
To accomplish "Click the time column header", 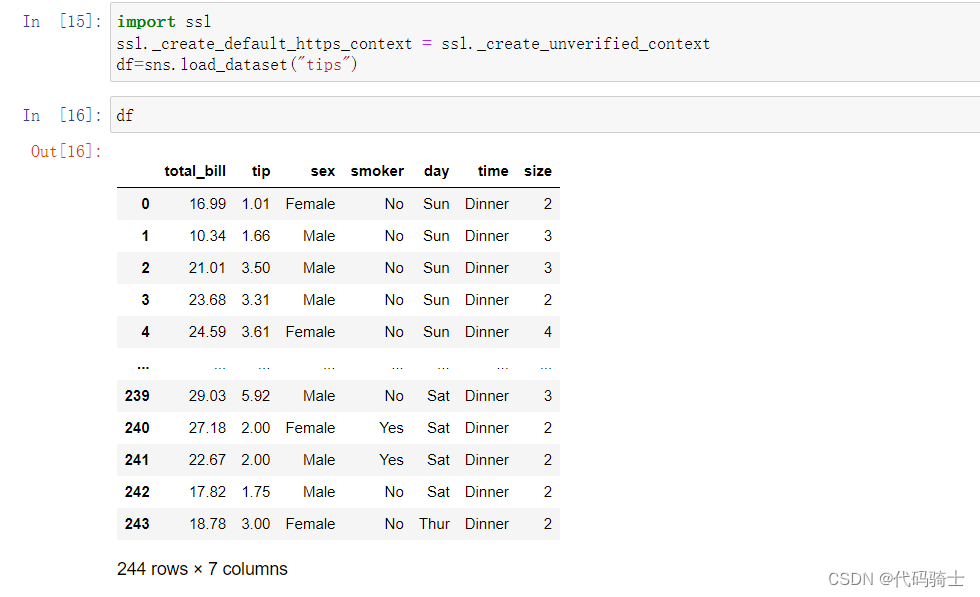I will (492, 171).
